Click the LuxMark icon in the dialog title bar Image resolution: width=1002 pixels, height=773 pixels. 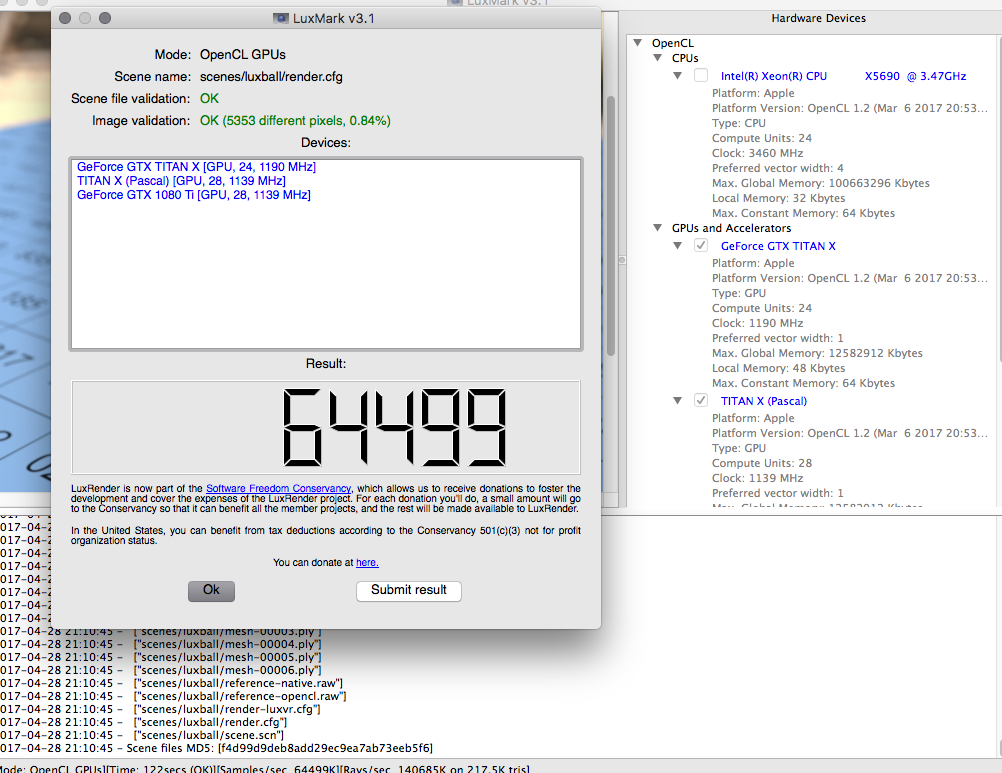281,19
